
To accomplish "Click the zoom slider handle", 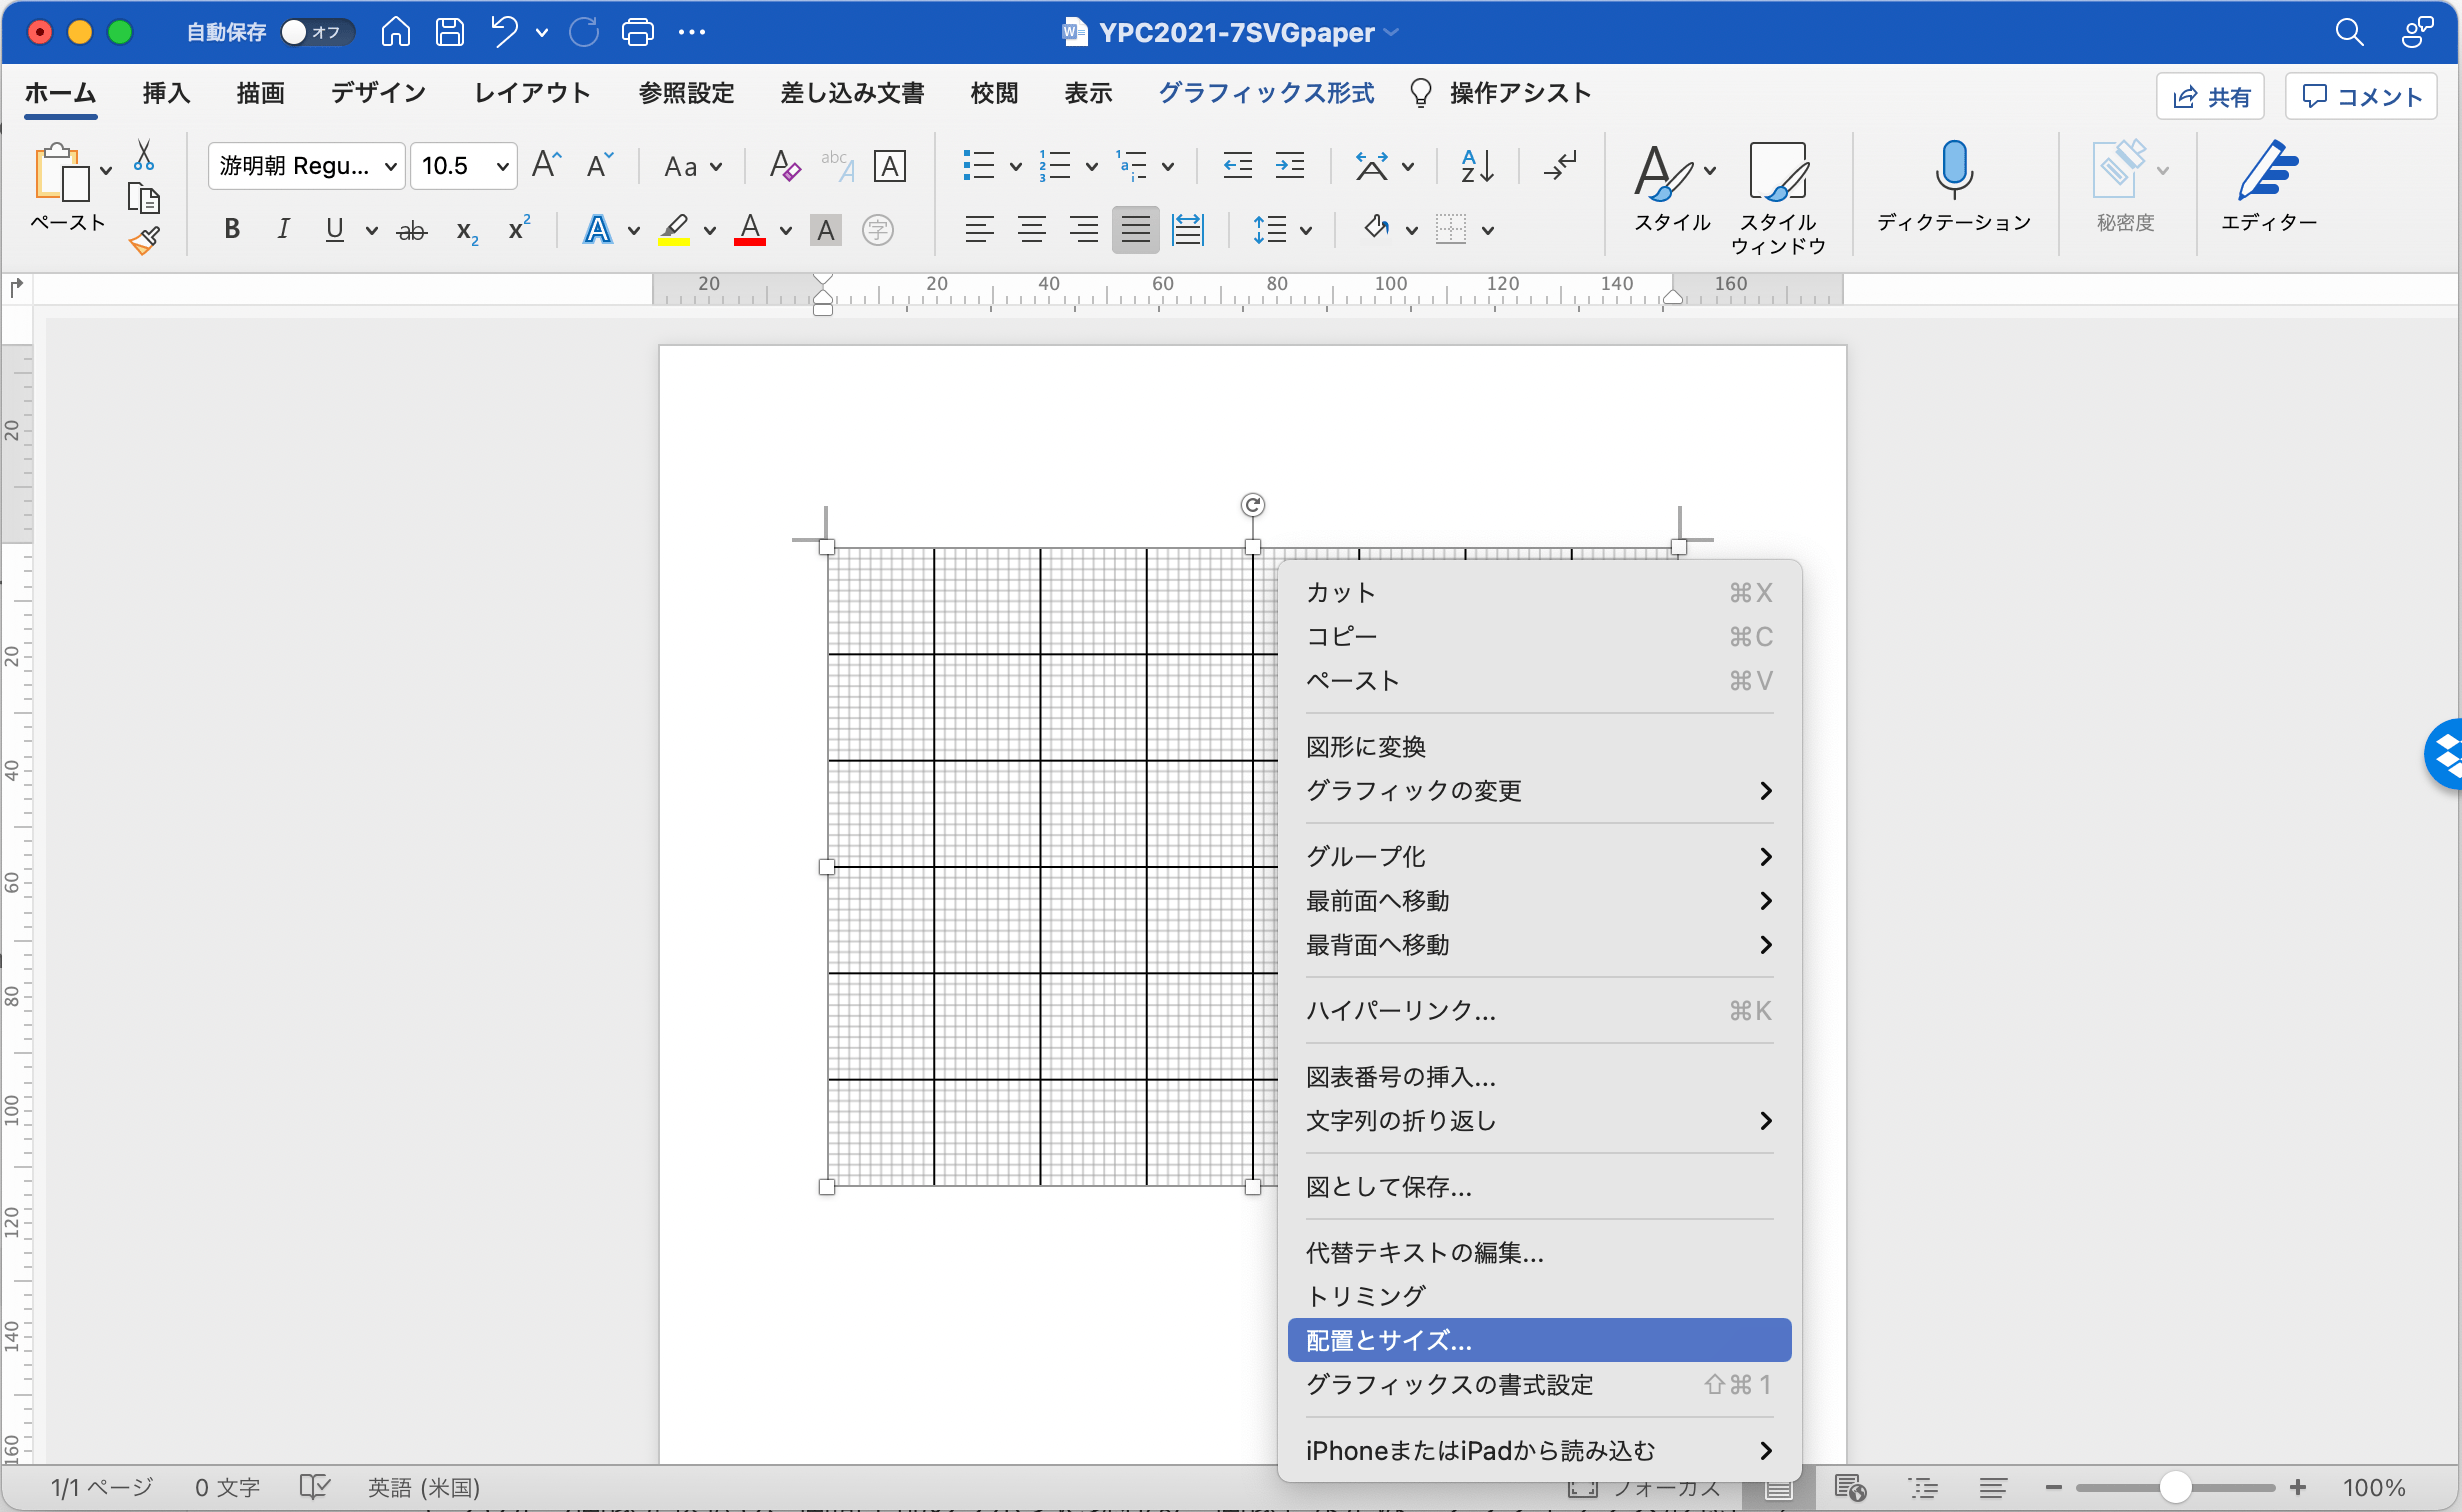I will [x=2174, y=1487].
